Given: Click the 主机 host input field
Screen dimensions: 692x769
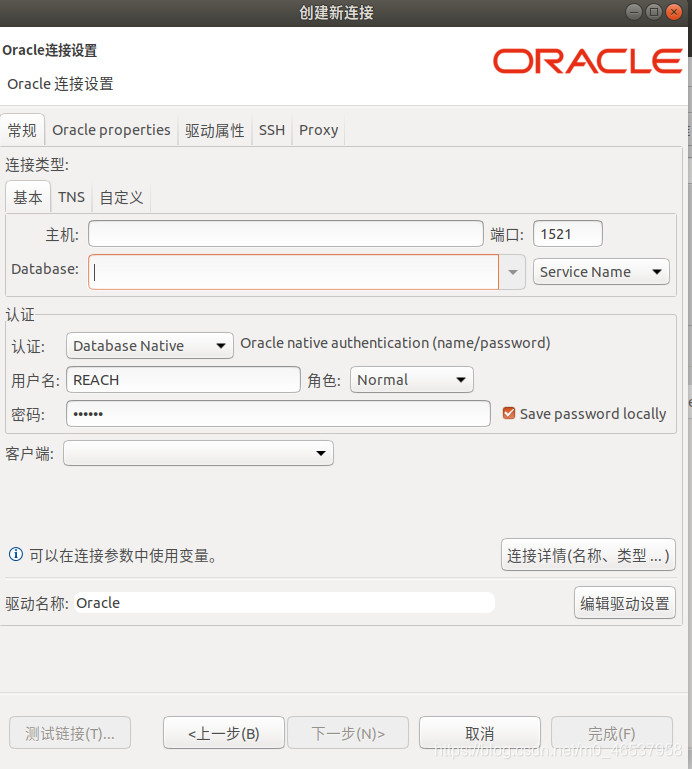Looking at the screenshot, I should (x=285, y=233).
